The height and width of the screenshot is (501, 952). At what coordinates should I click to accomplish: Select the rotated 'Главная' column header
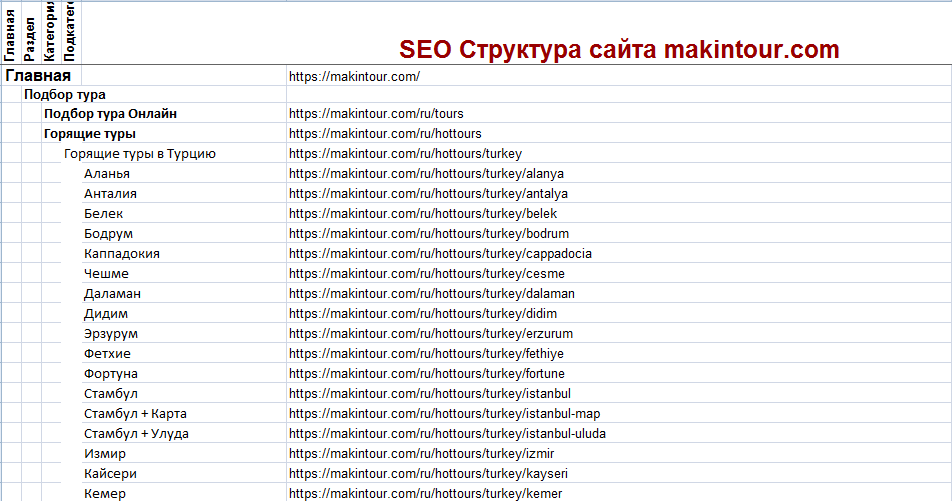[10, 32]
